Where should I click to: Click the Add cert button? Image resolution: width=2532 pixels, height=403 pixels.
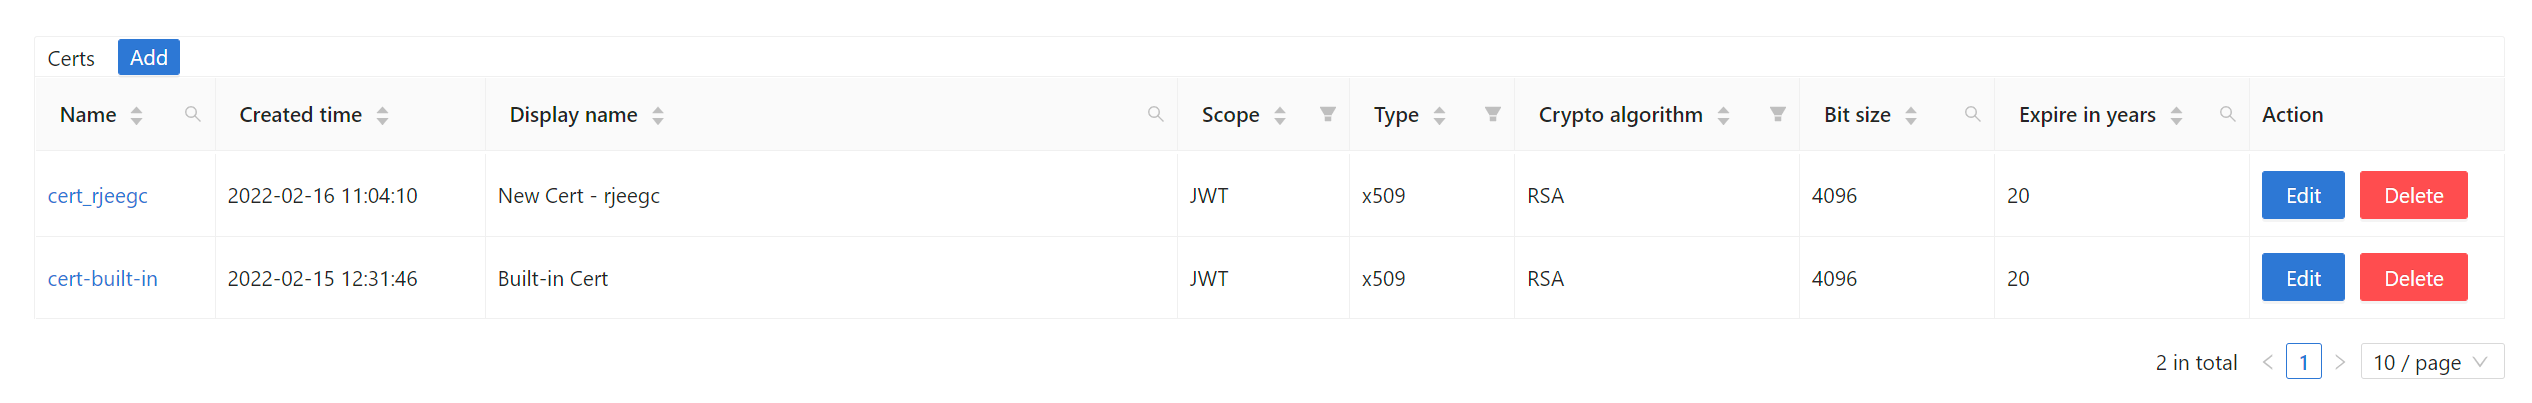[x=149, y=57]
